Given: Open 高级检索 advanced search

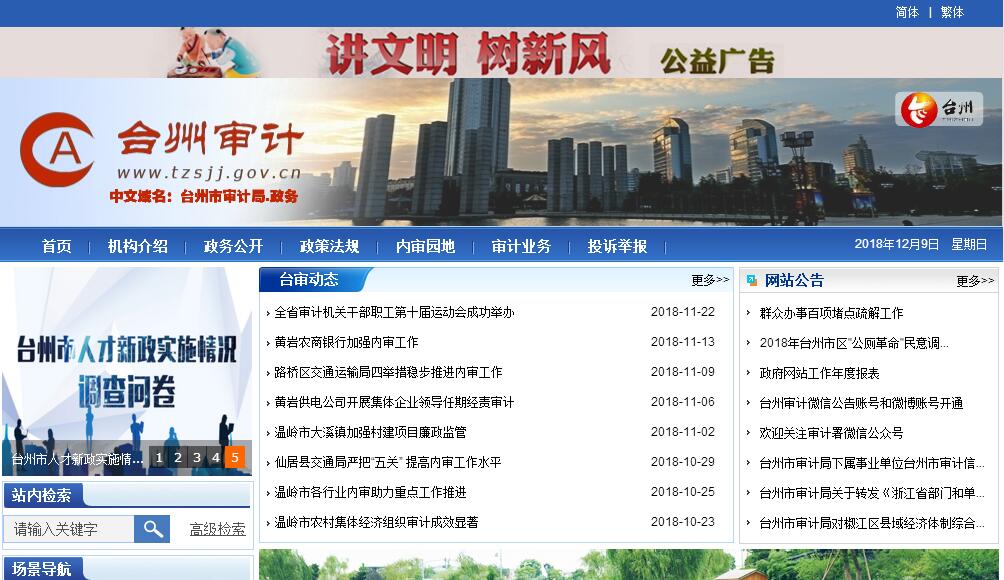Looking at the screenshot, I should point(217,529).
